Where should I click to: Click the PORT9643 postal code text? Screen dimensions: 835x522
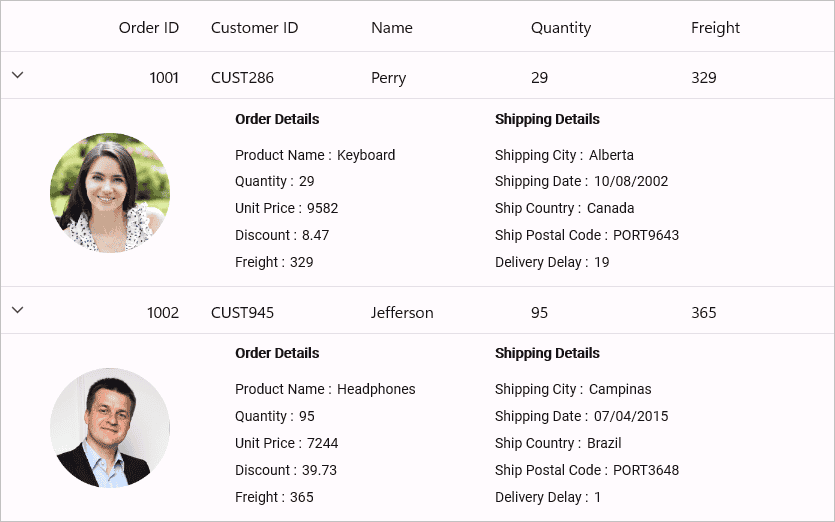click(x=646, y=235)
